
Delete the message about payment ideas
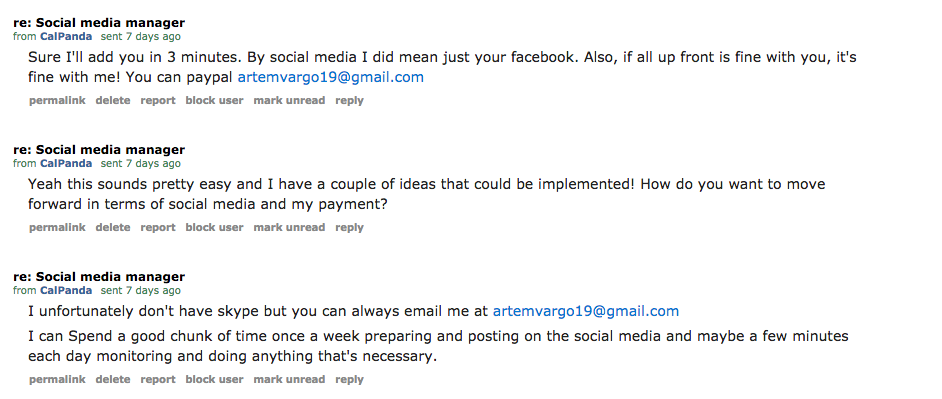(x=113, y=227)
